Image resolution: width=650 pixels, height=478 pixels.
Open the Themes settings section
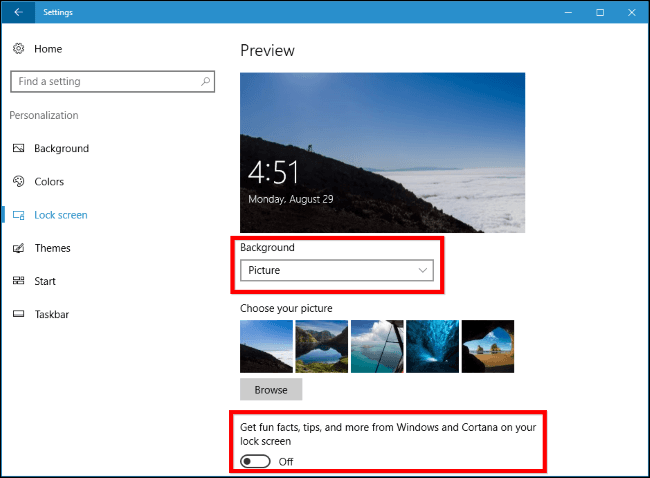52,248
